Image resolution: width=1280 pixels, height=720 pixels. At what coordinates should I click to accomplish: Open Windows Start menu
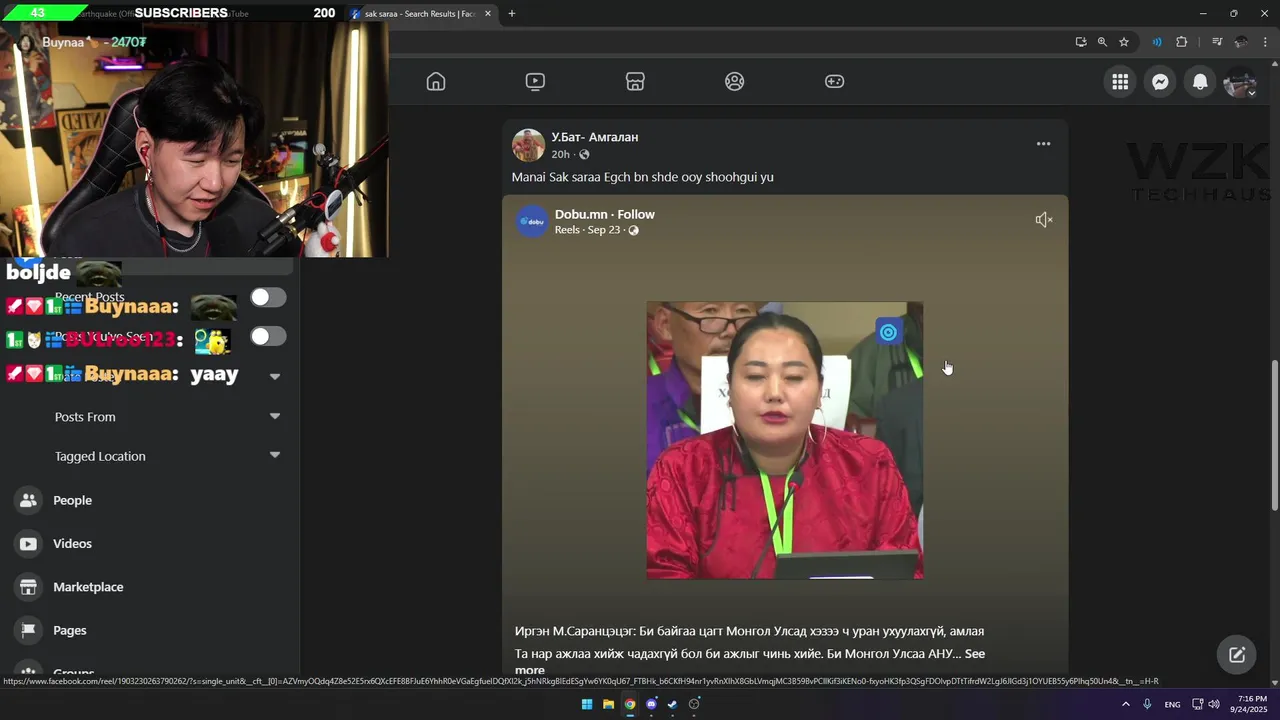tap(587, 704)
